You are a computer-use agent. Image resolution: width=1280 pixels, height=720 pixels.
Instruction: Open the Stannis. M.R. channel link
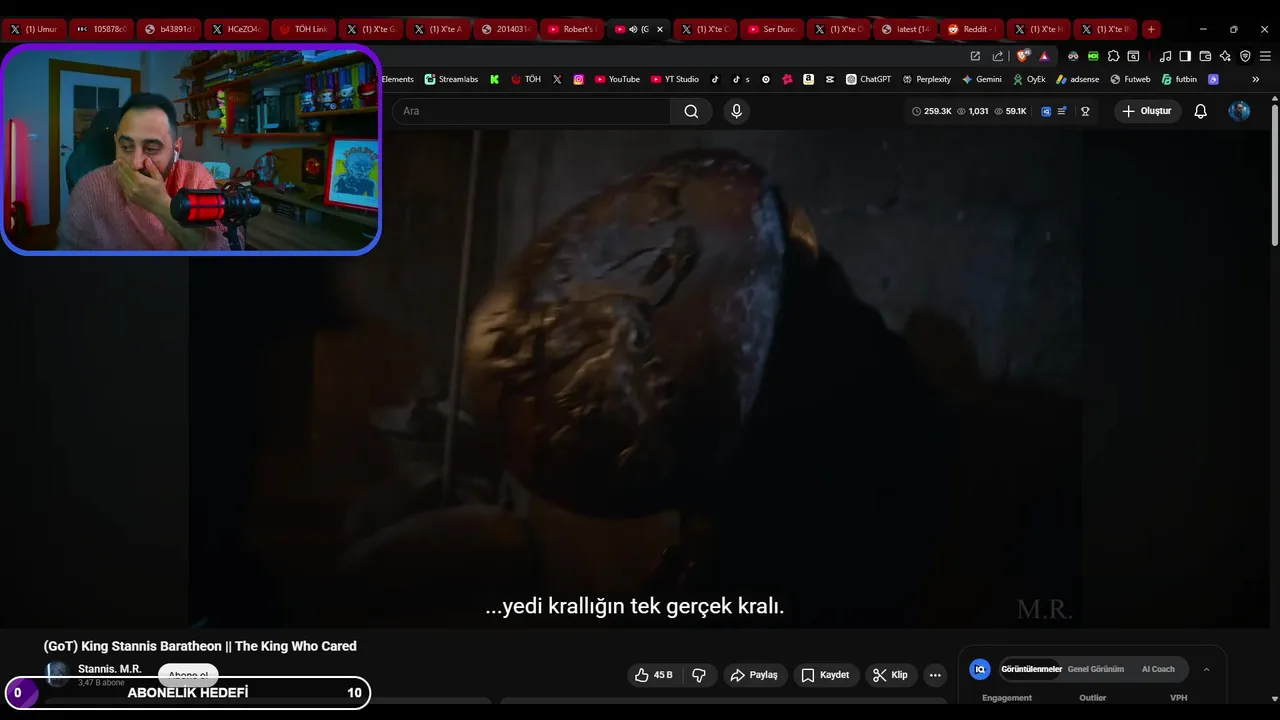pyautogui.click(x=110, y=669)
